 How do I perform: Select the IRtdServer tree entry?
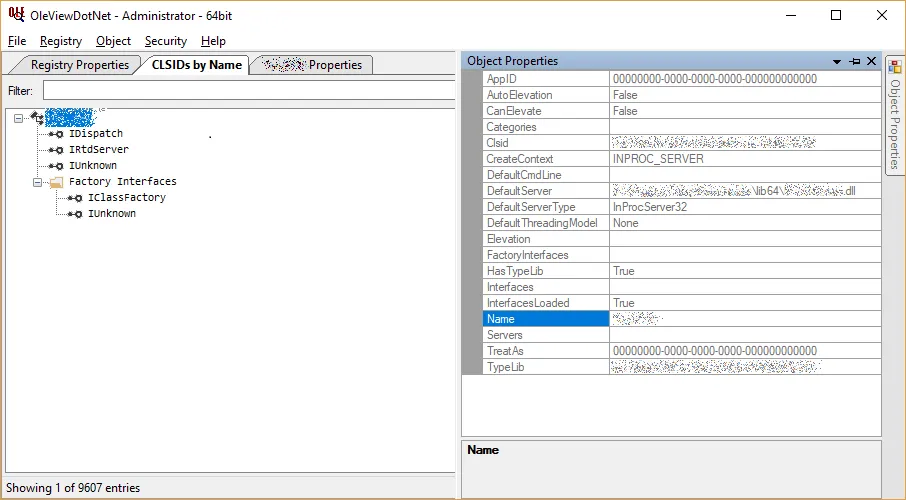tap(99, 149)
